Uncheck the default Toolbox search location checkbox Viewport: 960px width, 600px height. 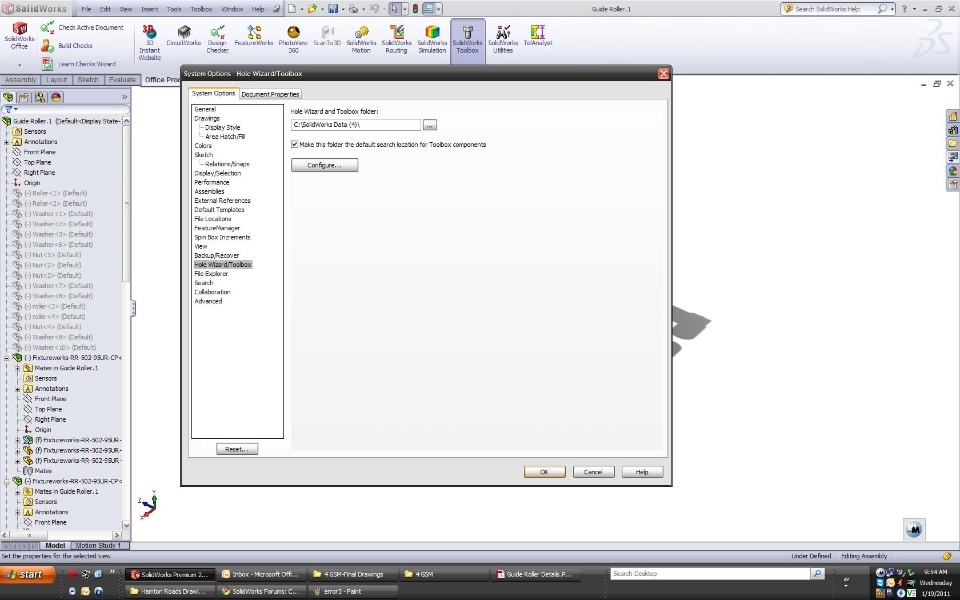coord(294,144)
